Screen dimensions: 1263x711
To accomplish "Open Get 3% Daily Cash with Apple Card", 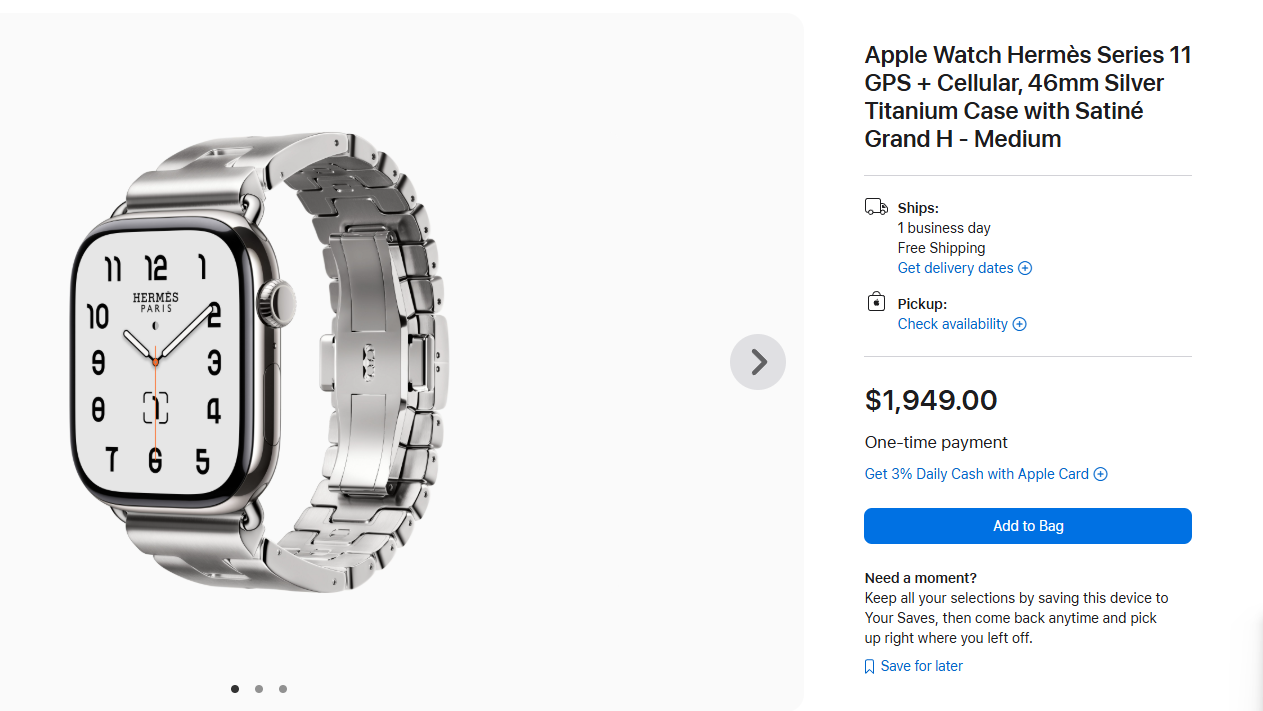I will (977, 474).
